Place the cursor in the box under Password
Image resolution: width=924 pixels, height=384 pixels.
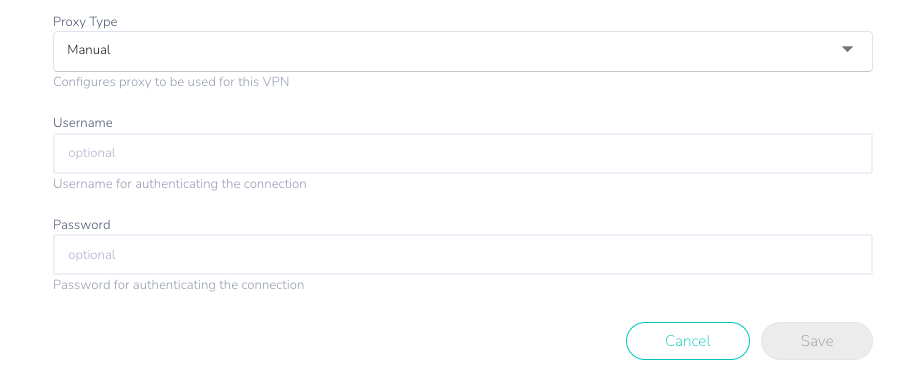click(463, 254)
